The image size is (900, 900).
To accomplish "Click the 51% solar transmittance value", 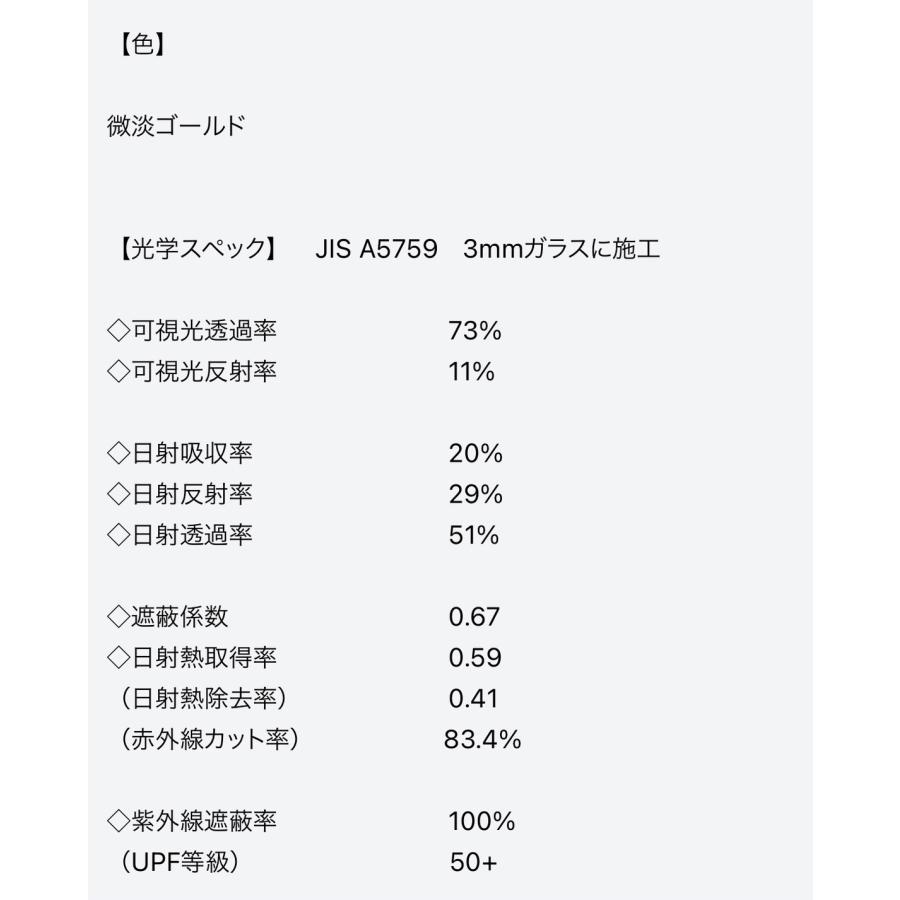I will coord(474,535).
